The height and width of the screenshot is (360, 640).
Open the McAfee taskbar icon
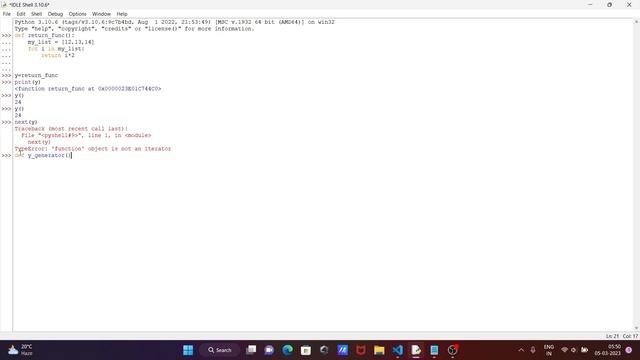click(361, 350)
